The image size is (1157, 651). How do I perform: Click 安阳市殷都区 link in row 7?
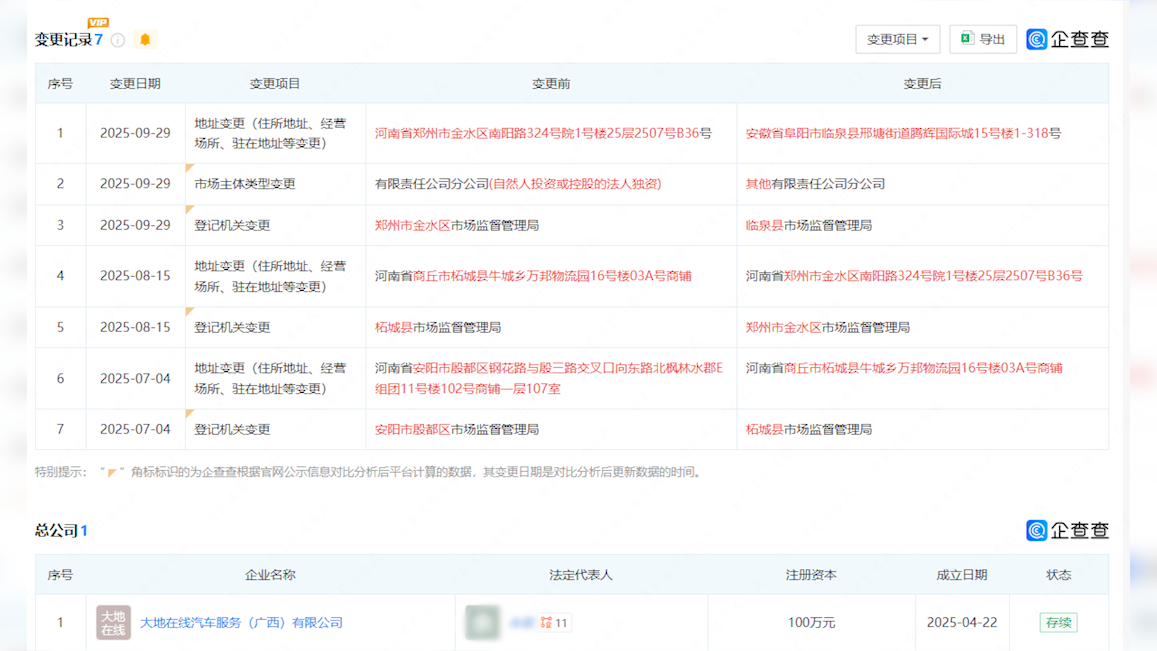pos(412,429)
